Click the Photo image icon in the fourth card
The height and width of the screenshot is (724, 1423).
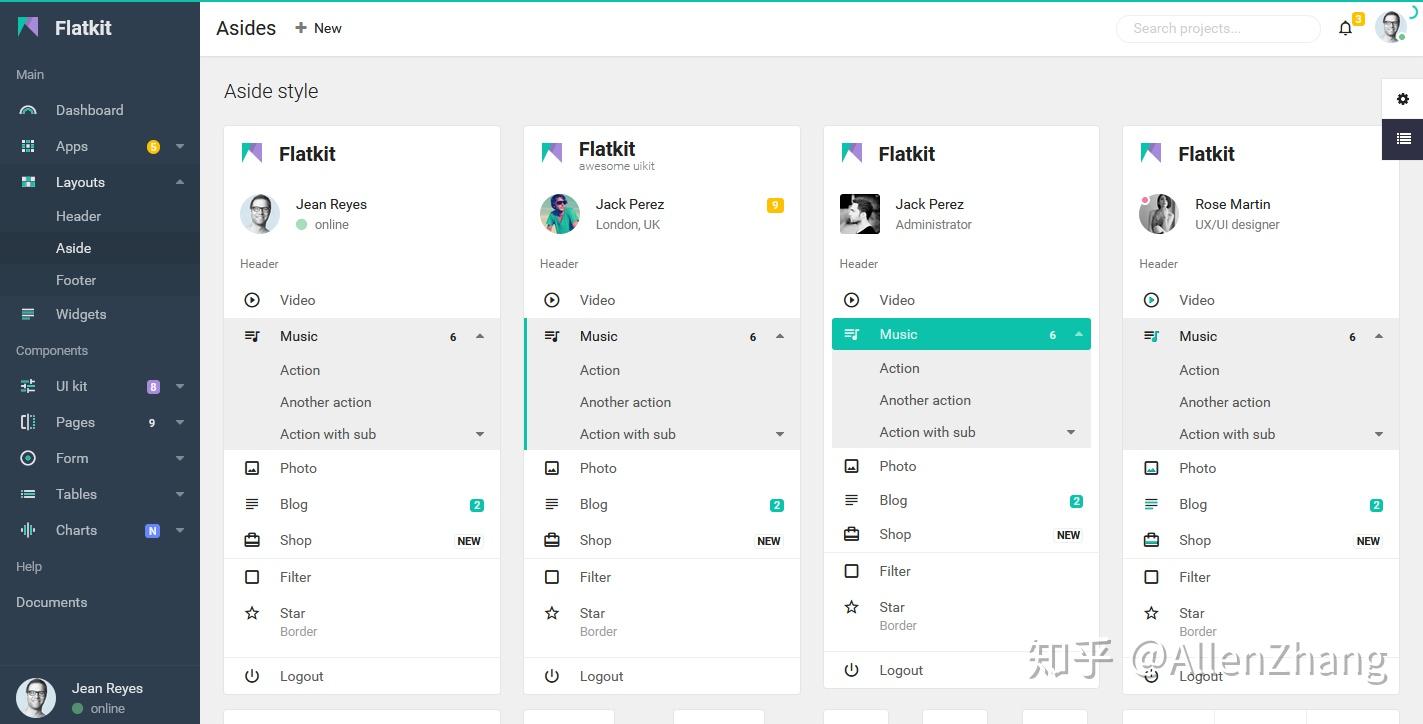click(1152, 468)
